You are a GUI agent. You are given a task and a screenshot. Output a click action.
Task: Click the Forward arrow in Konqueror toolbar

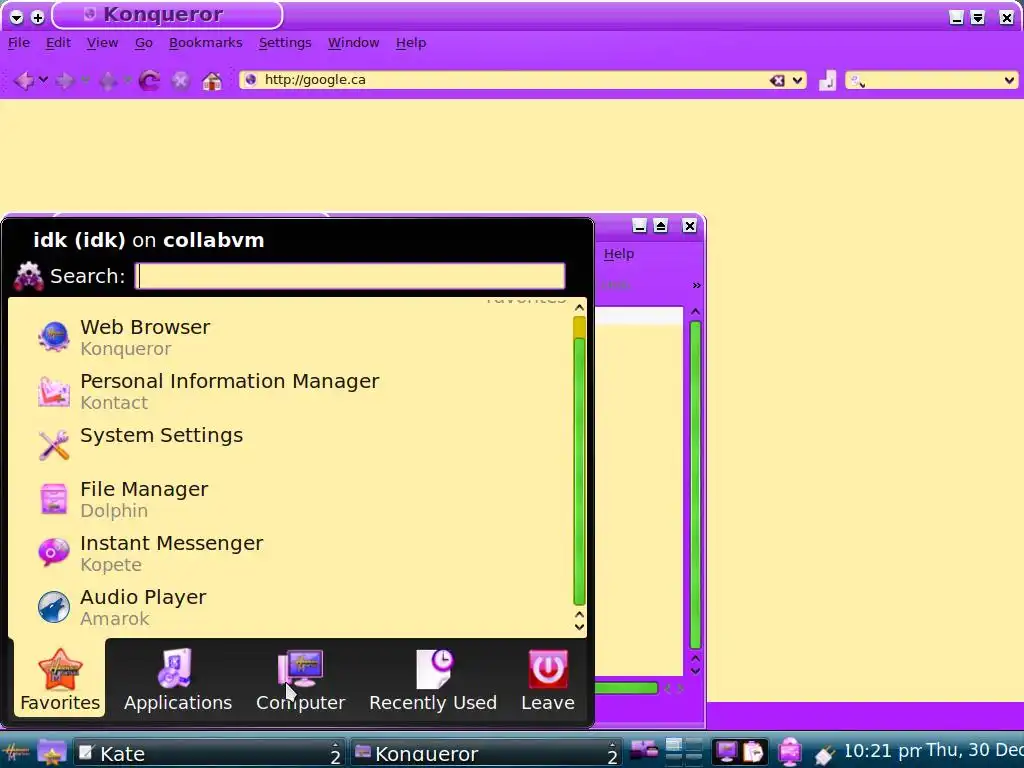click(65, 80)
